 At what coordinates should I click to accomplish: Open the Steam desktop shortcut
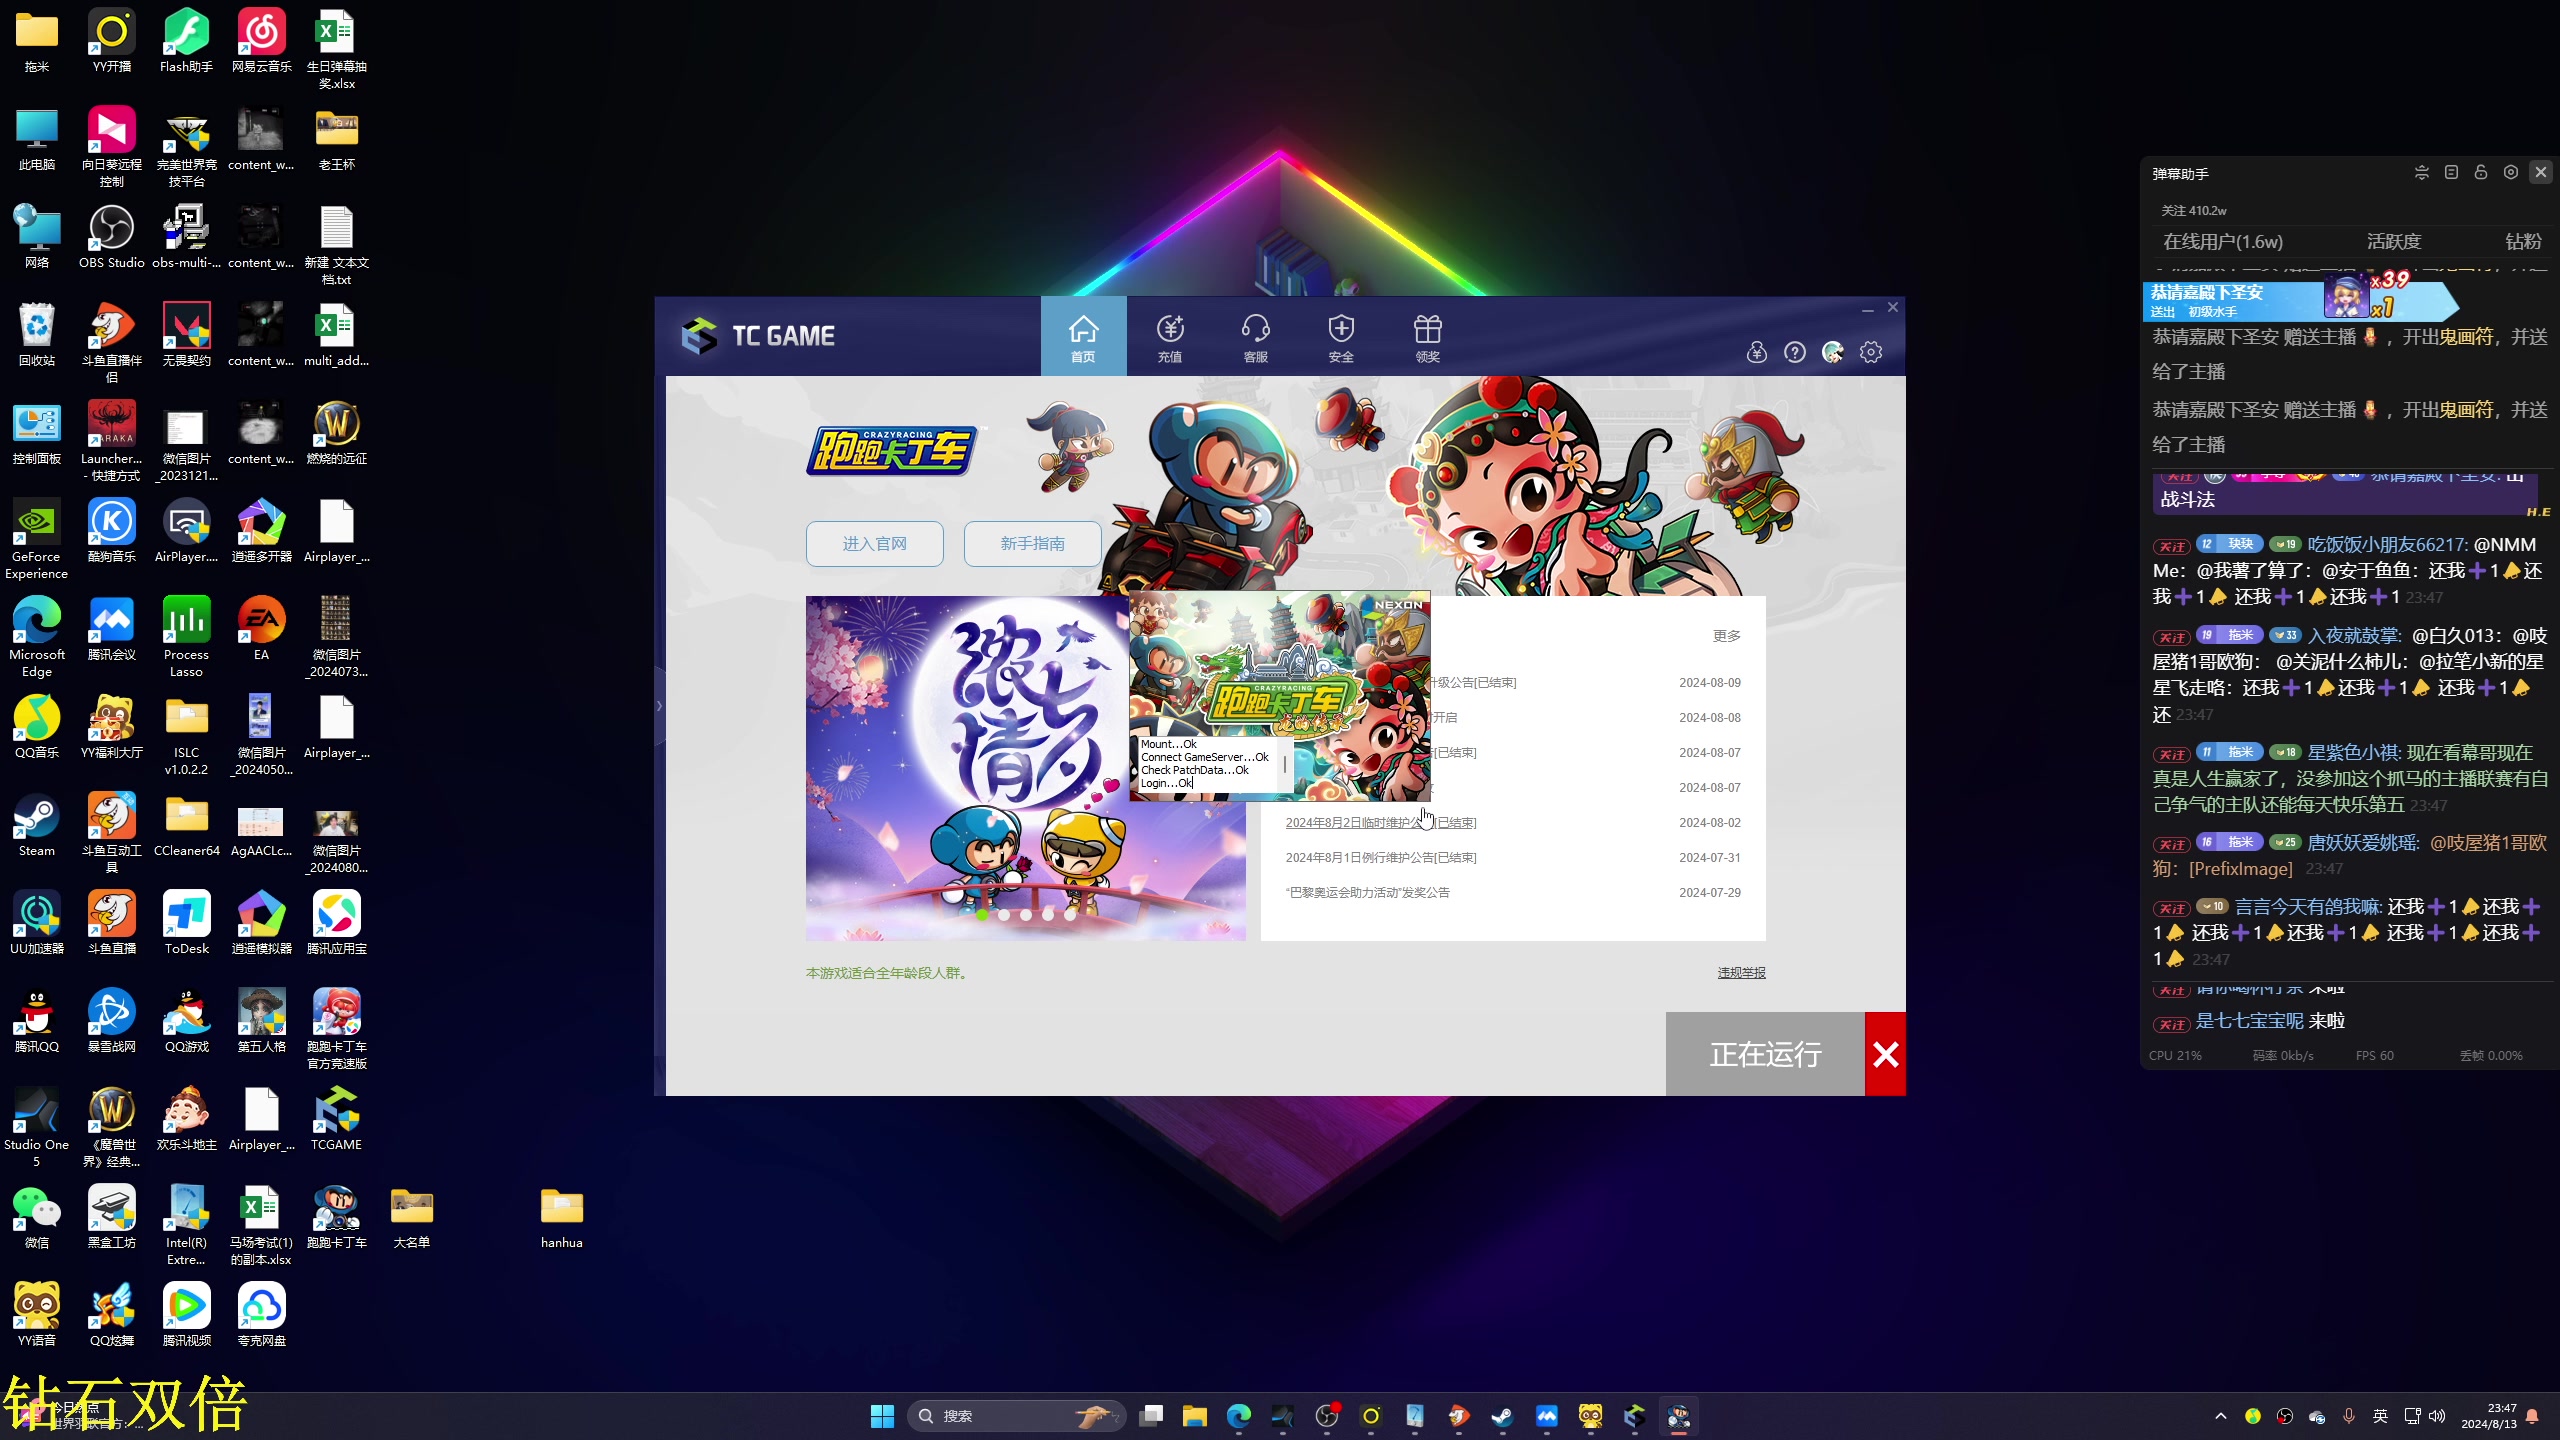tap(37, 826)
